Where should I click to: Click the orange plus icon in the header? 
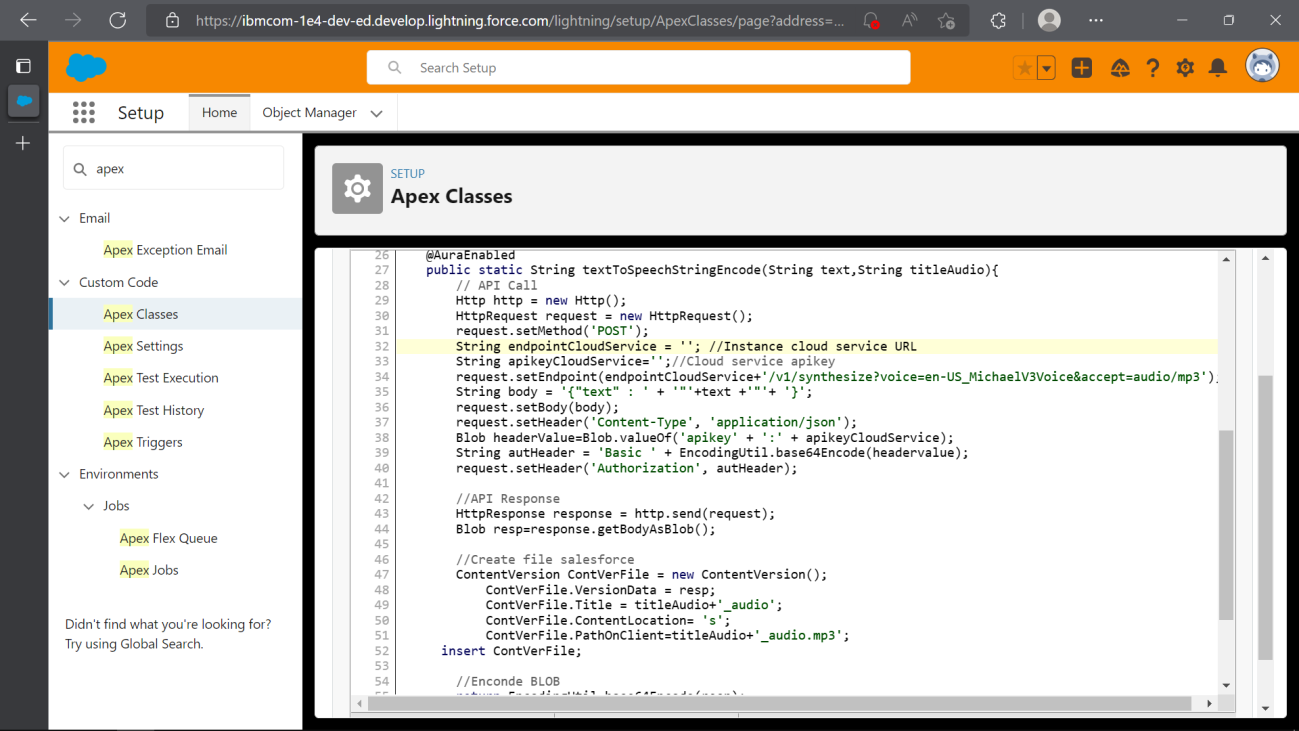point(1081,67)
